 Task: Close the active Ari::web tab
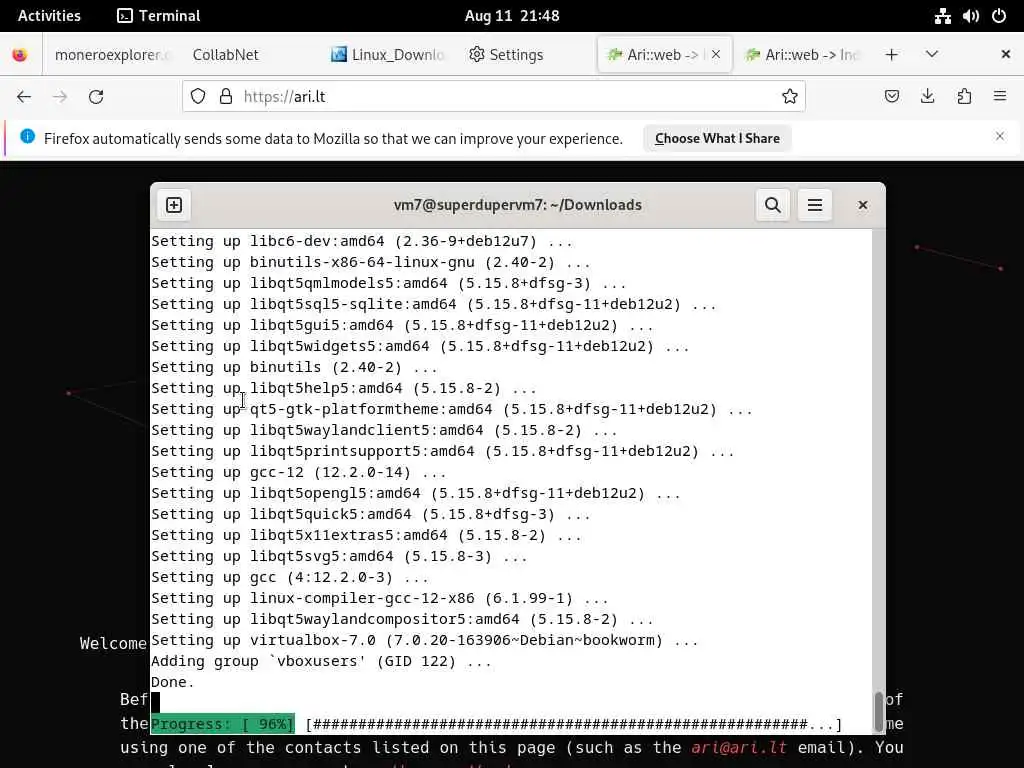pos(716,55)
